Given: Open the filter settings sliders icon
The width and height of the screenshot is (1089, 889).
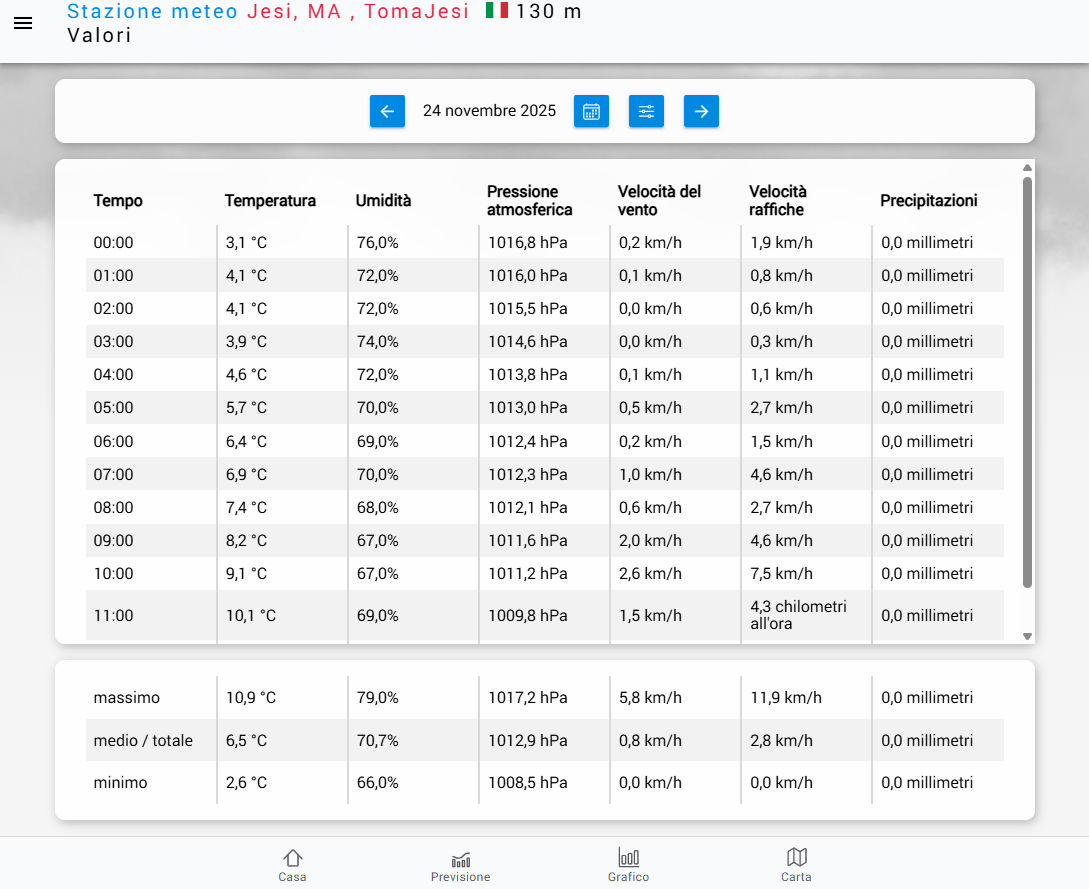Looking at the screenshot, I should 646,111.
